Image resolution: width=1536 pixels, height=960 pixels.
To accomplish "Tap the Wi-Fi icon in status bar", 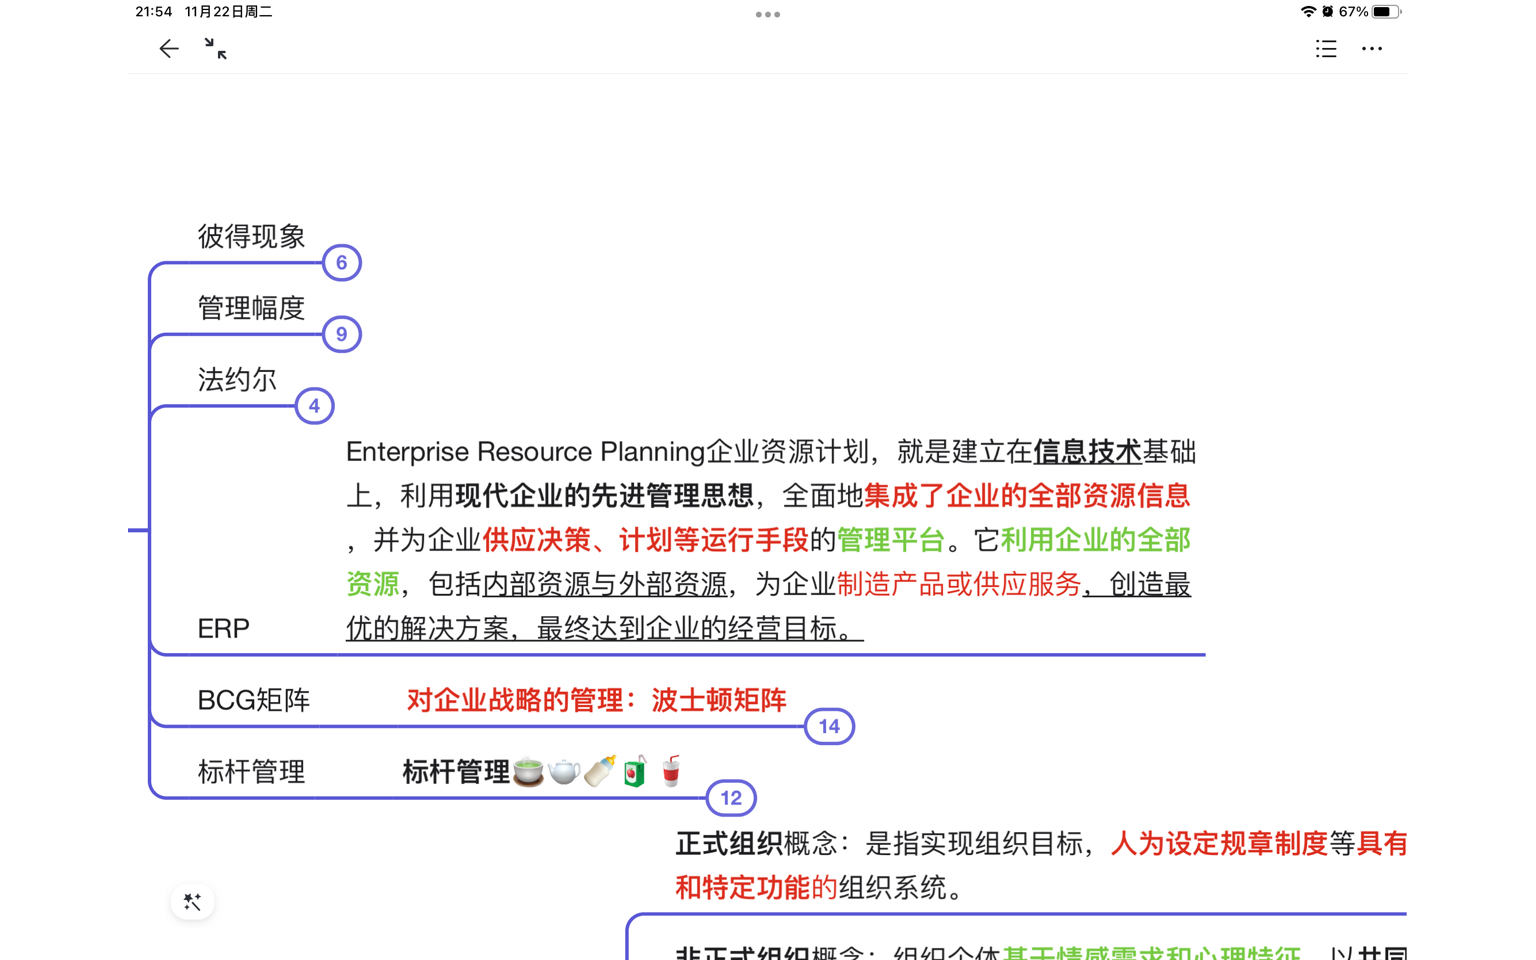I will click(x=1308, y=12).
